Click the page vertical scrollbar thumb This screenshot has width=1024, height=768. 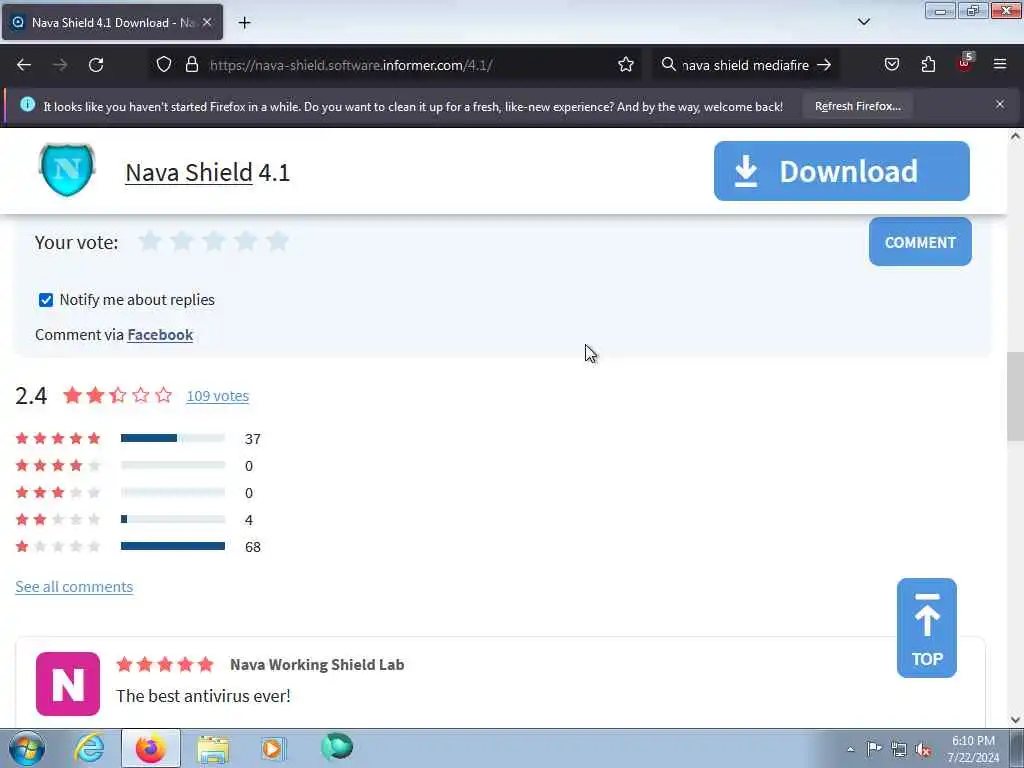click(1015, 396)
